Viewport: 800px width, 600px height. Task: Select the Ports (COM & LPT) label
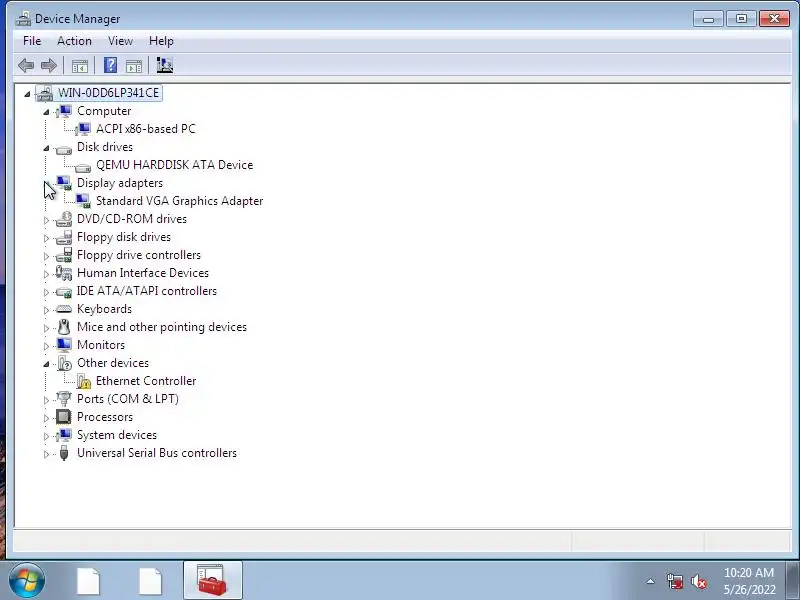point(128,398)
